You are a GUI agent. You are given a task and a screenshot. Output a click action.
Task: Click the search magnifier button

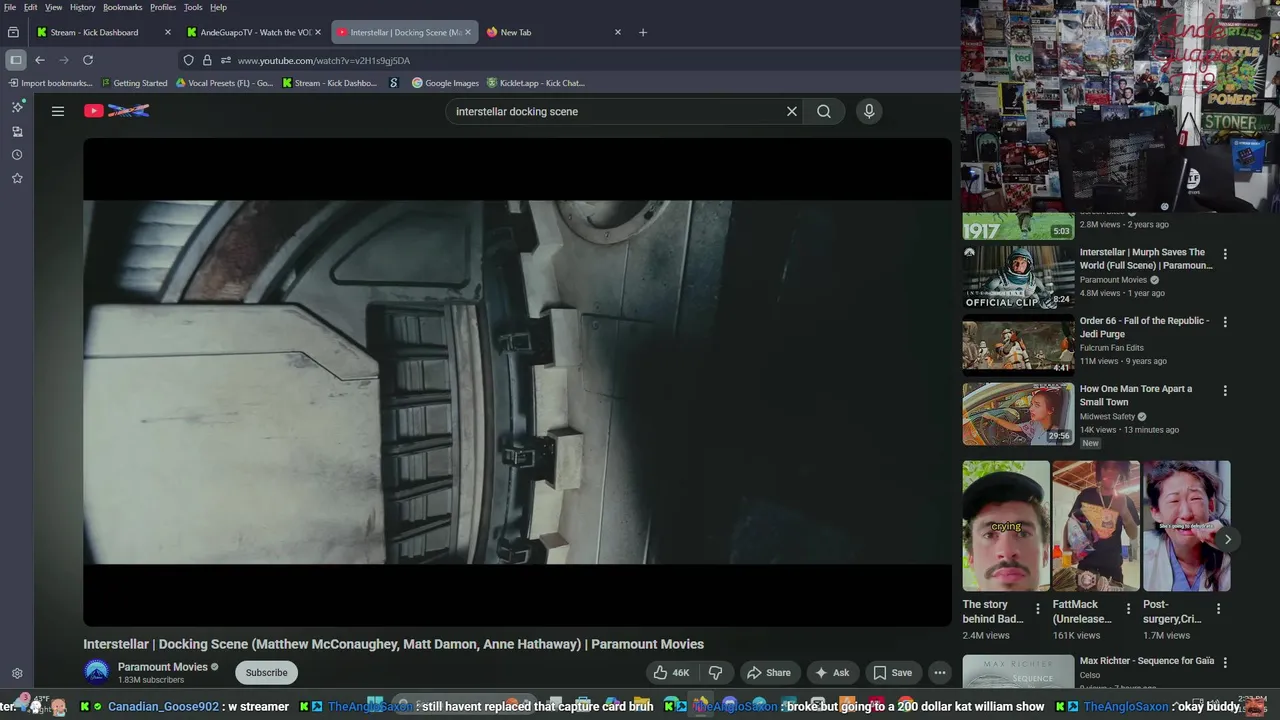tap(824, 111)
